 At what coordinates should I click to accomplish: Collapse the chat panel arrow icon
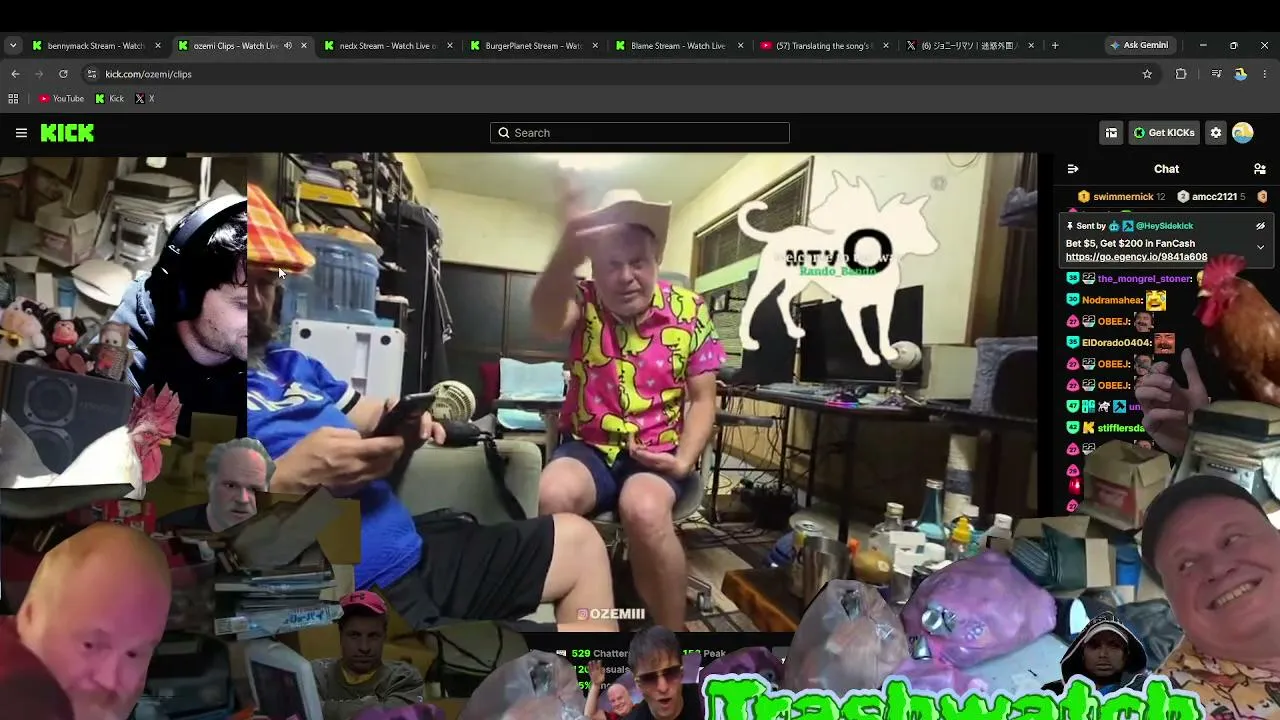pos(1073,169)
